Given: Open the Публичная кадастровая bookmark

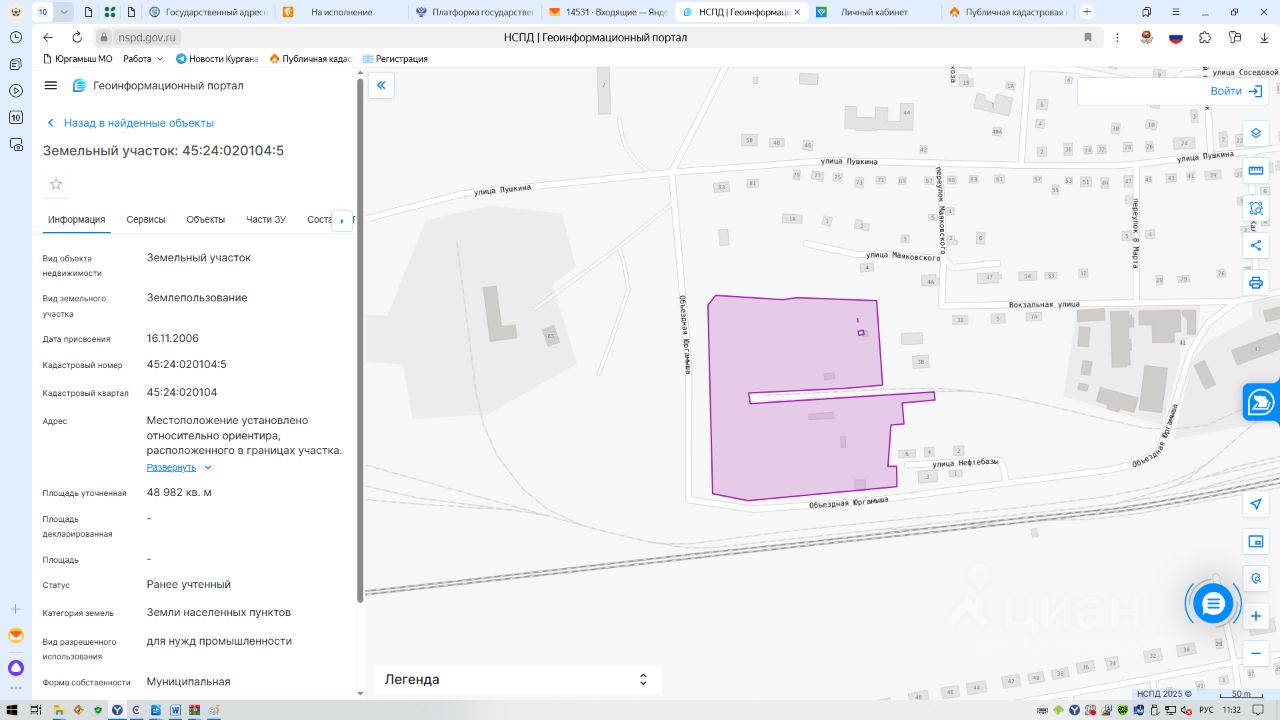Looking at the screenshot, I should point(311,59).
